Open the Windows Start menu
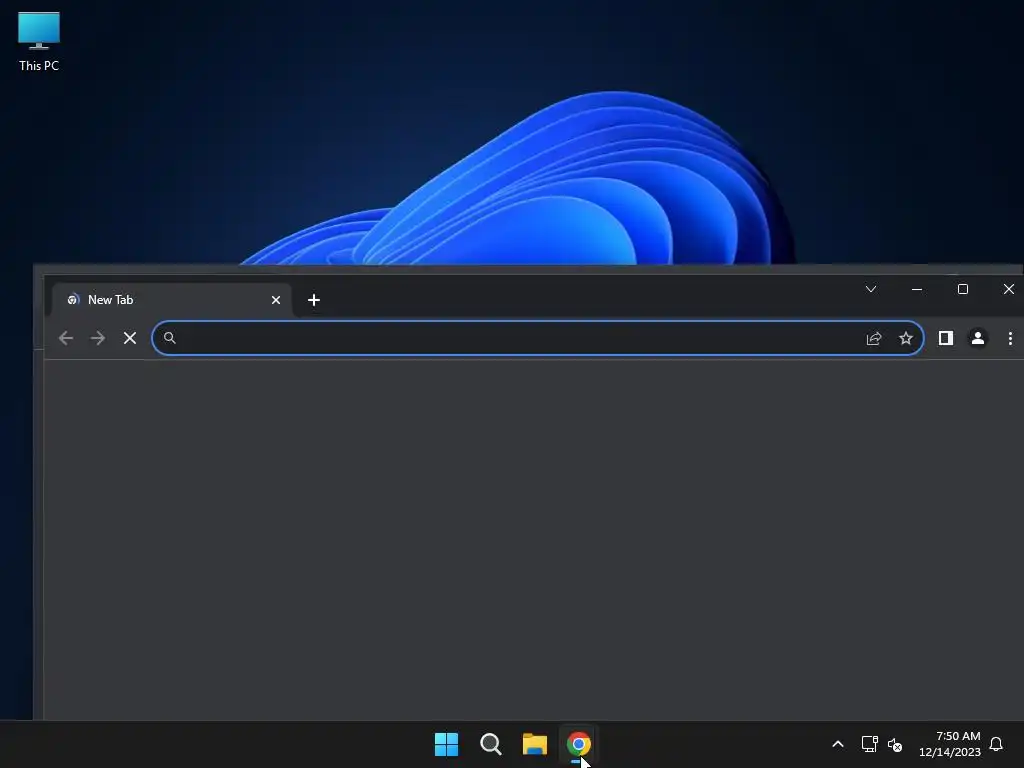 447,744
